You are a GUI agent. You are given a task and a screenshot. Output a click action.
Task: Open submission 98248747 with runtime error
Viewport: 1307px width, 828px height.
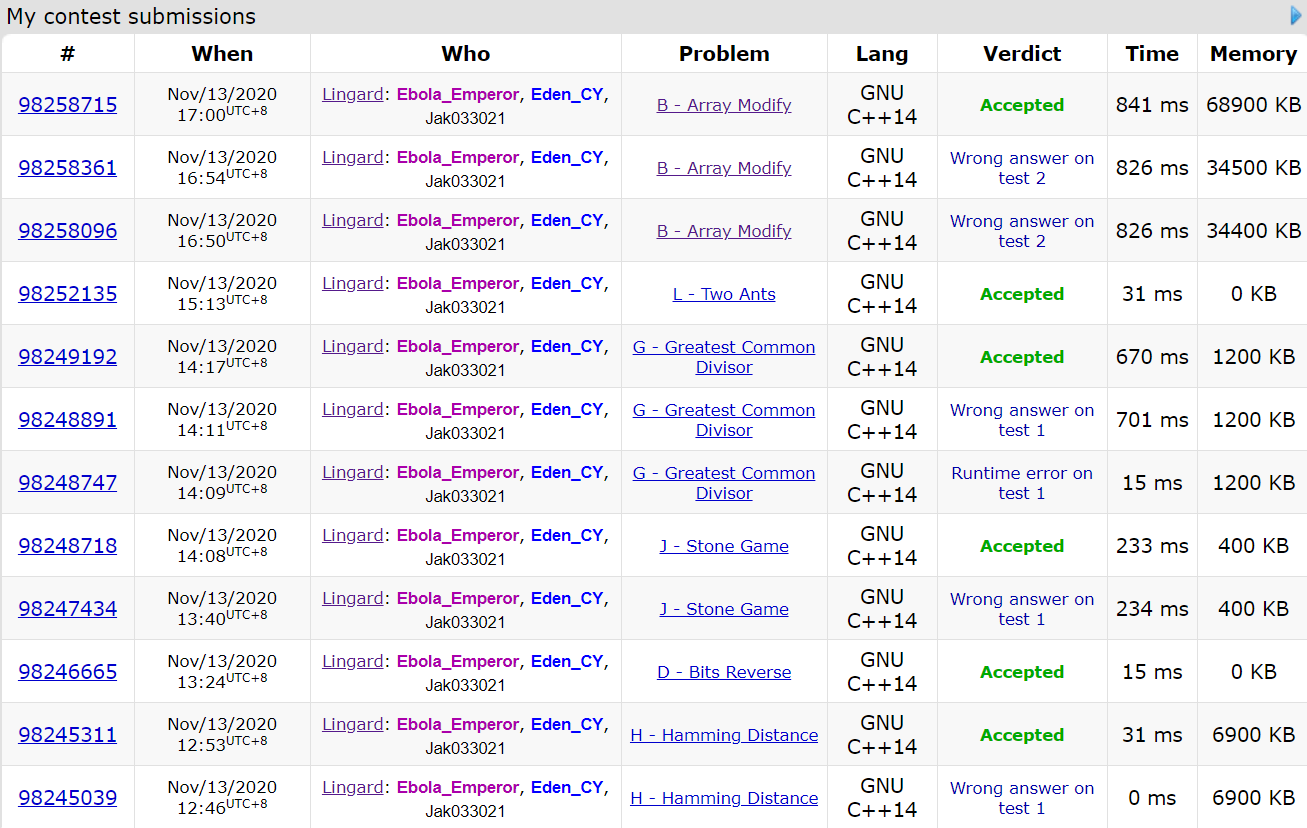[x=67, y=483]
